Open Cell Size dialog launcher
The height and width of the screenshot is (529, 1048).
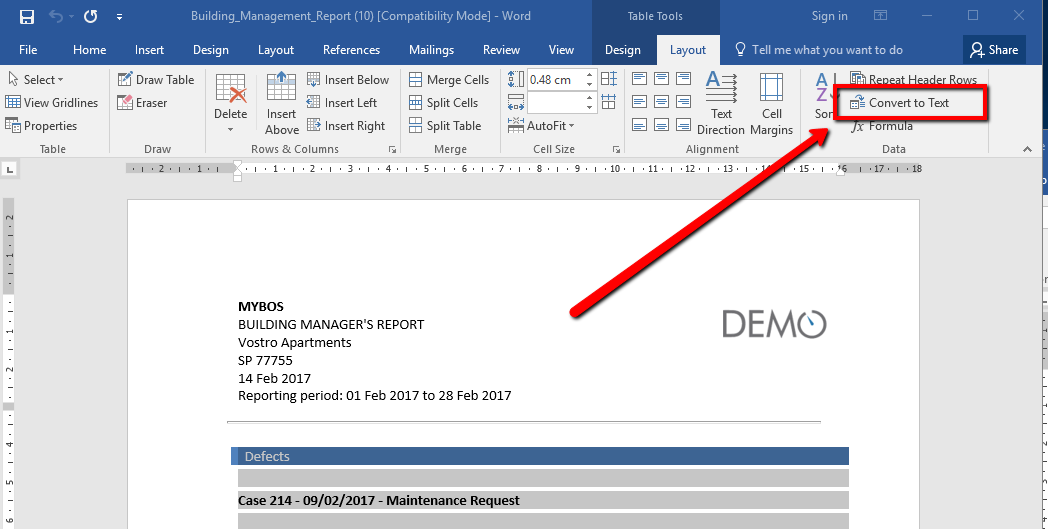[616, 150]
